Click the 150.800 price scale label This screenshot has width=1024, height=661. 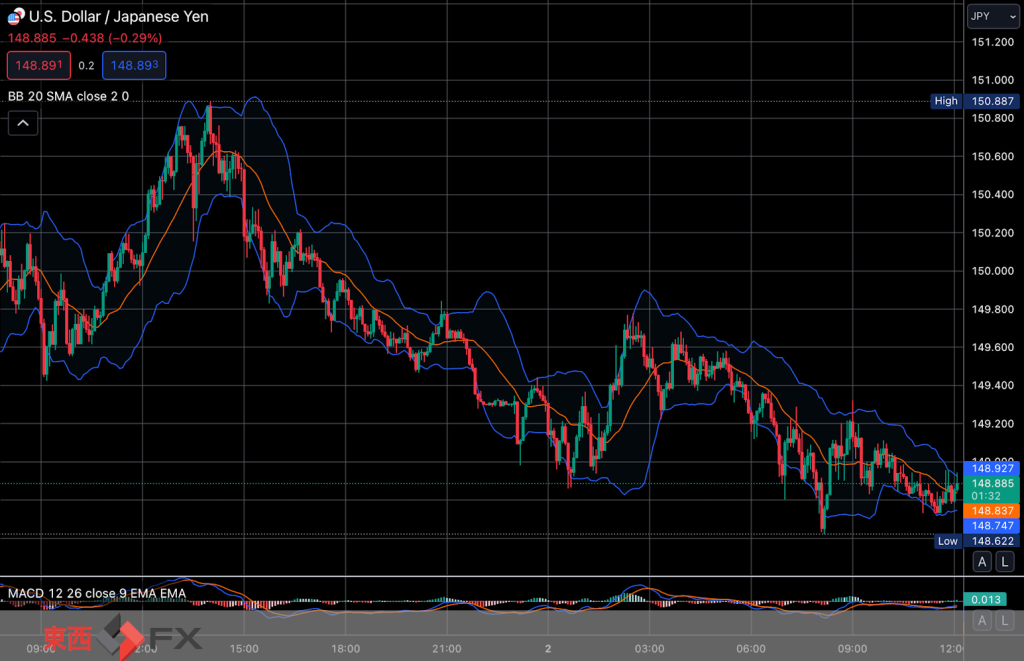click(x=993, y=118)
